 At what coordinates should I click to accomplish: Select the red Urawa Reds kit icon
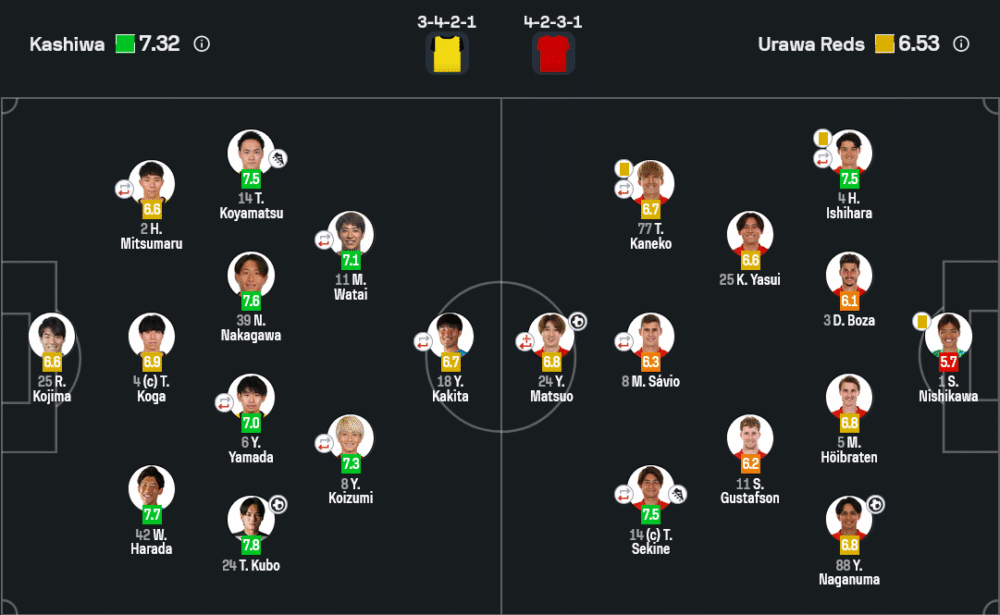click(553, 53)
